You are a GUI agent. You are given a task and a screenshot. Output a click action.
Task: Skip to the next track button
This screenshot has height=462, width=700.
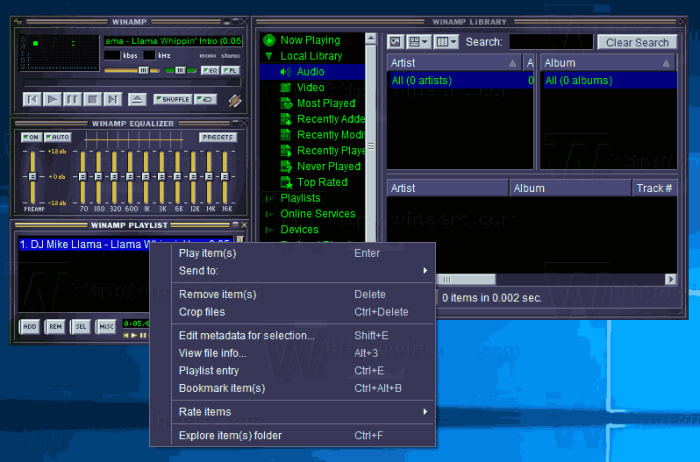(113, 99)
